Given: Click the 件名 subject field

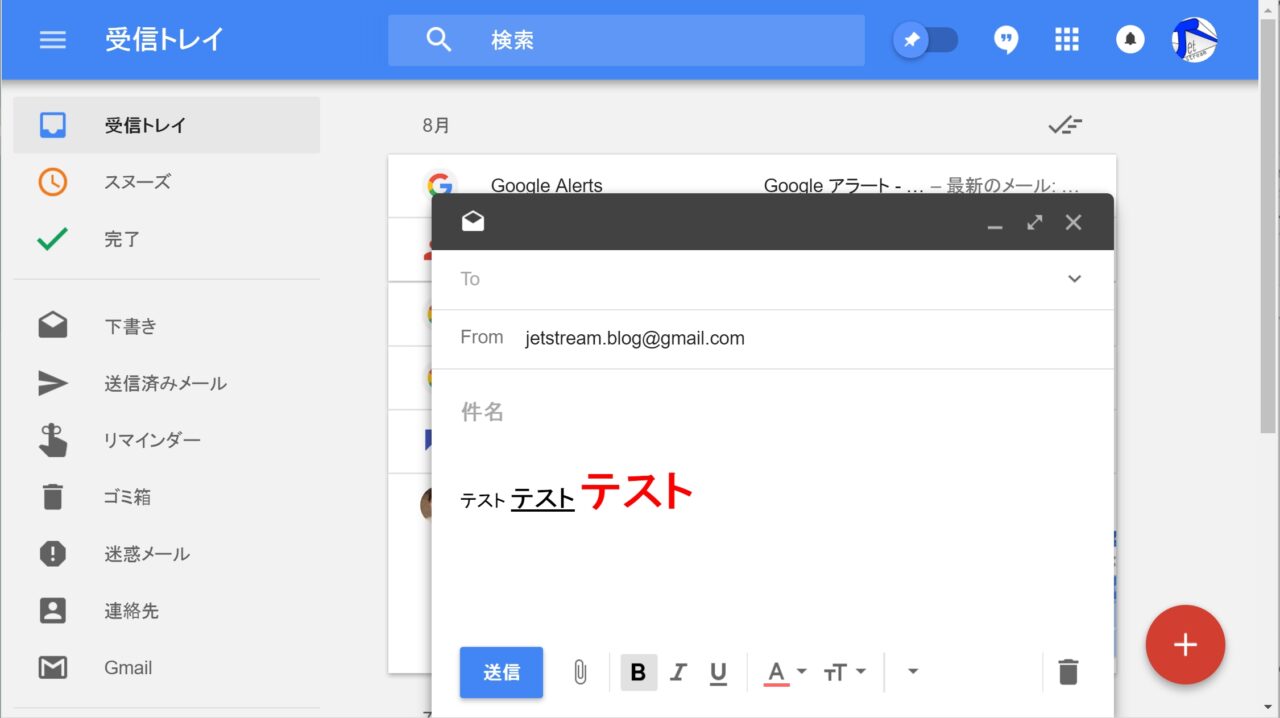Looking at the screenshot, I should point(770,412).
